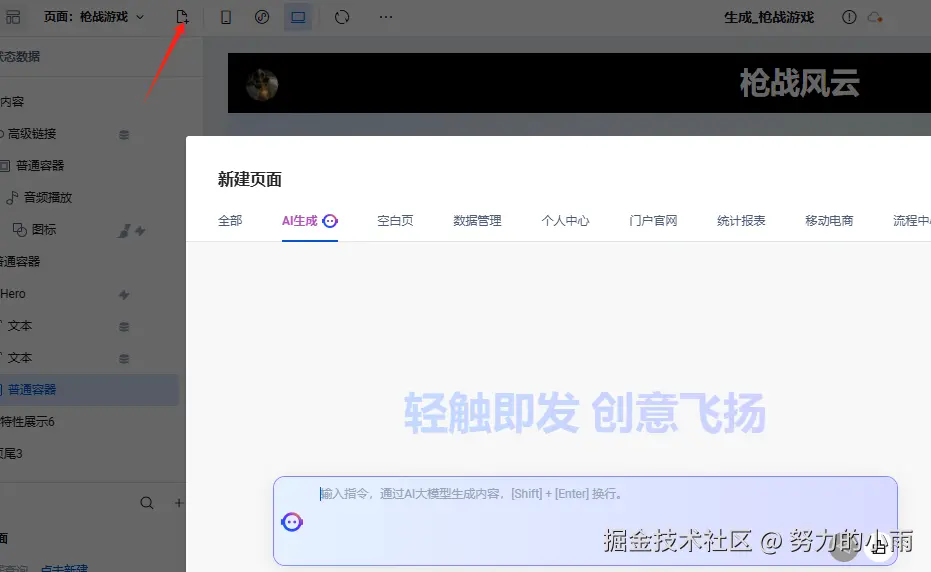Click the new page icon in top toolbar
Viewport: 931px width, 572px height.
(x=182, y=17)
